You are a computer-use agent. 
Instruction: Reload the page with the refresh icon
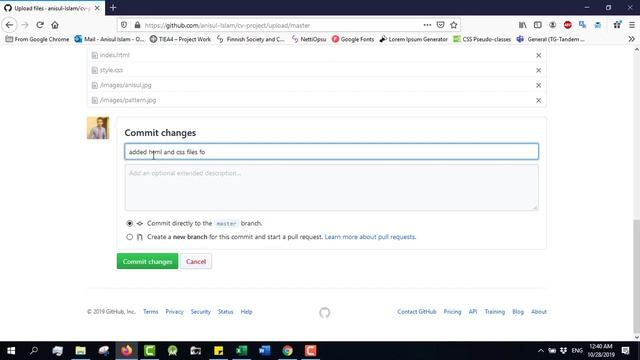click(40, 25)
